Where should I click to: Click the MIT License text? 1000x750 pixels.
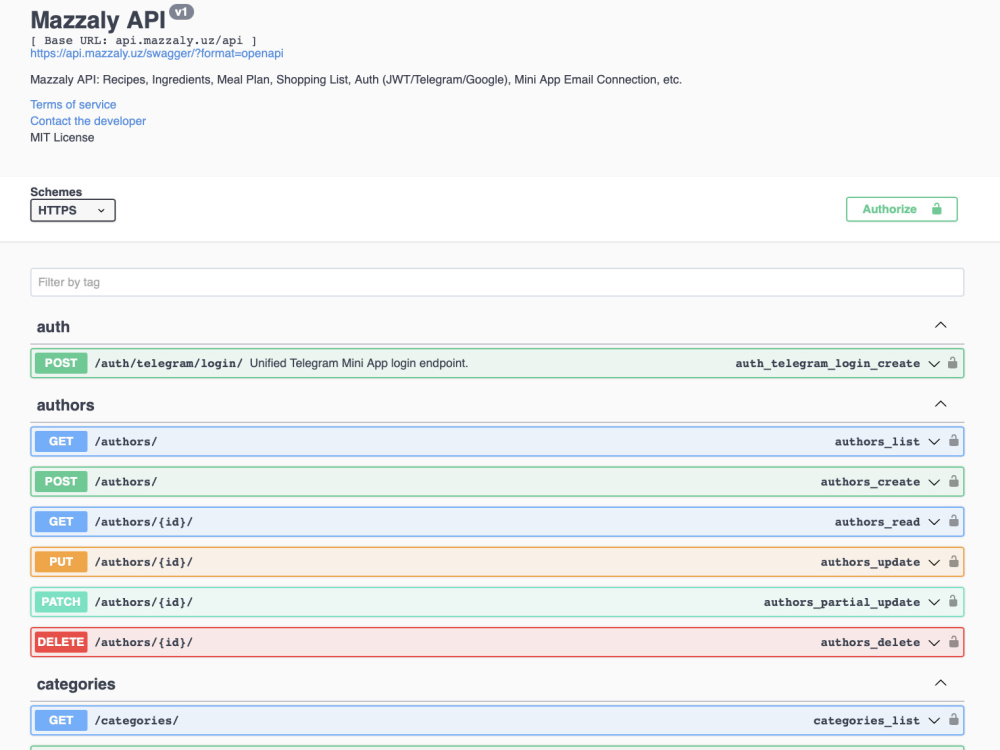pos(62,138)
